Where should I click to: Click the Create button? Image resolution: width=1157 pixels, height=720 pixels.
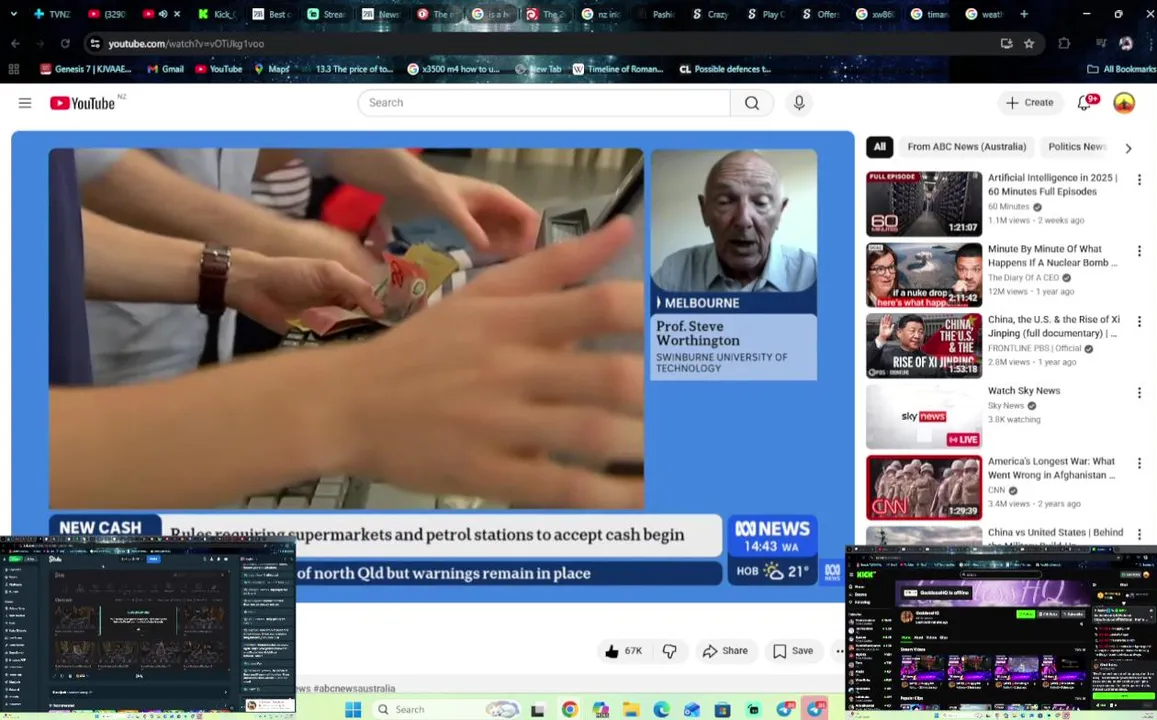tap(1030, 103)
